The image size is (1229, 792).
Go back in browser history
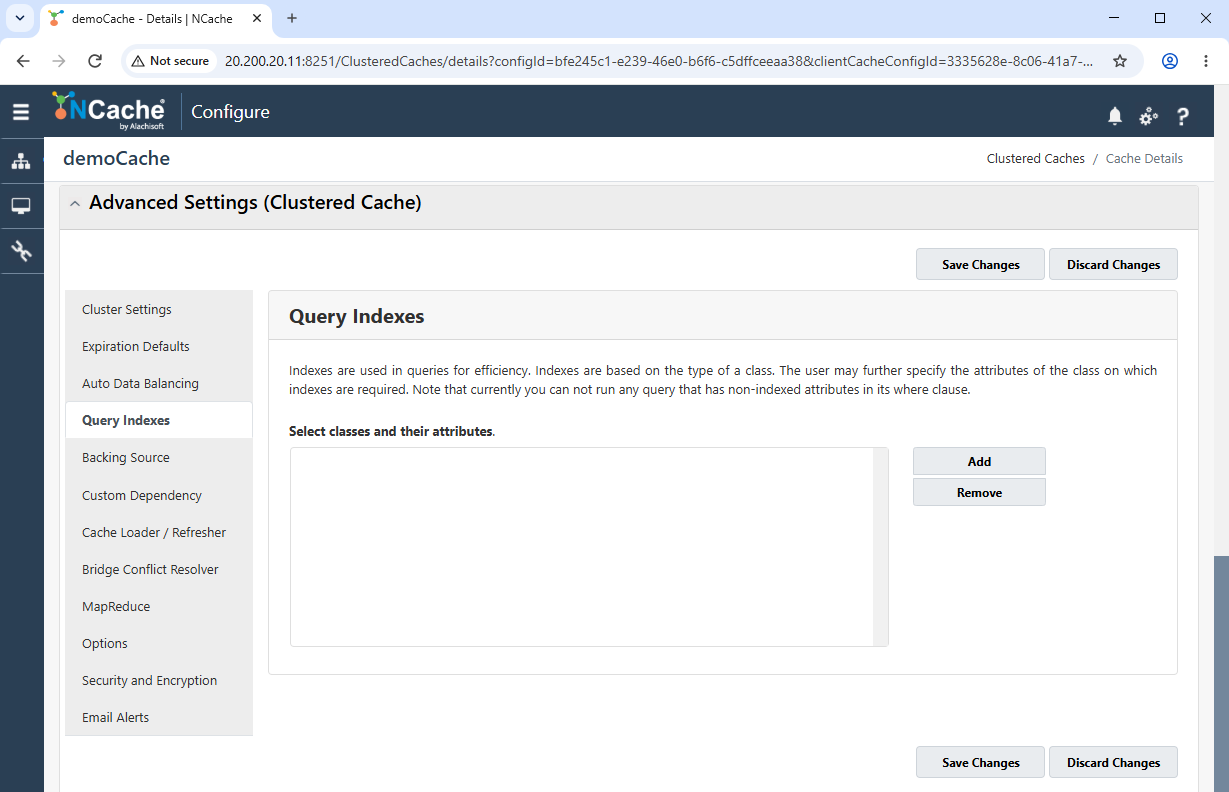(x=24, y=61)
